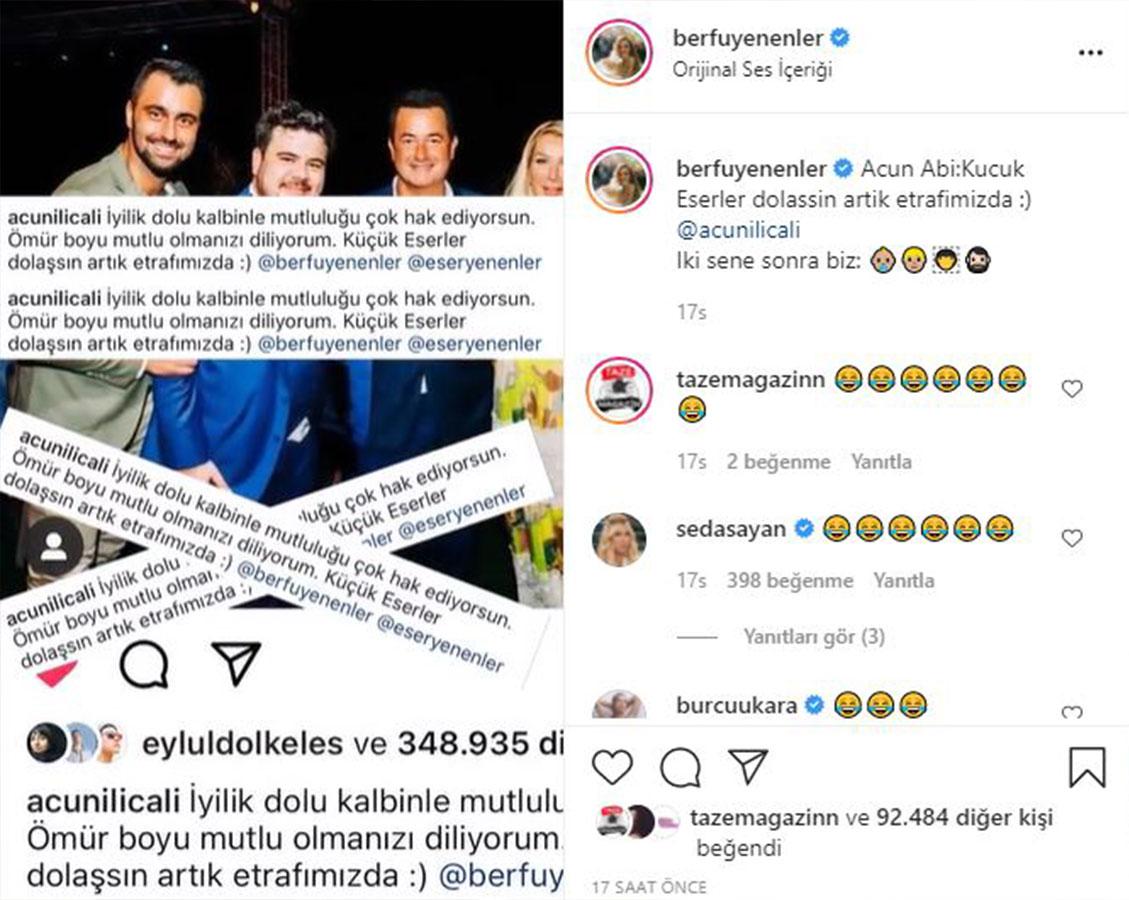The height and width of the screenshot is (900, 1129).
Task: Reply to the tazemagazinn comment via Yanıtla
Action: (x=881, y=462)
